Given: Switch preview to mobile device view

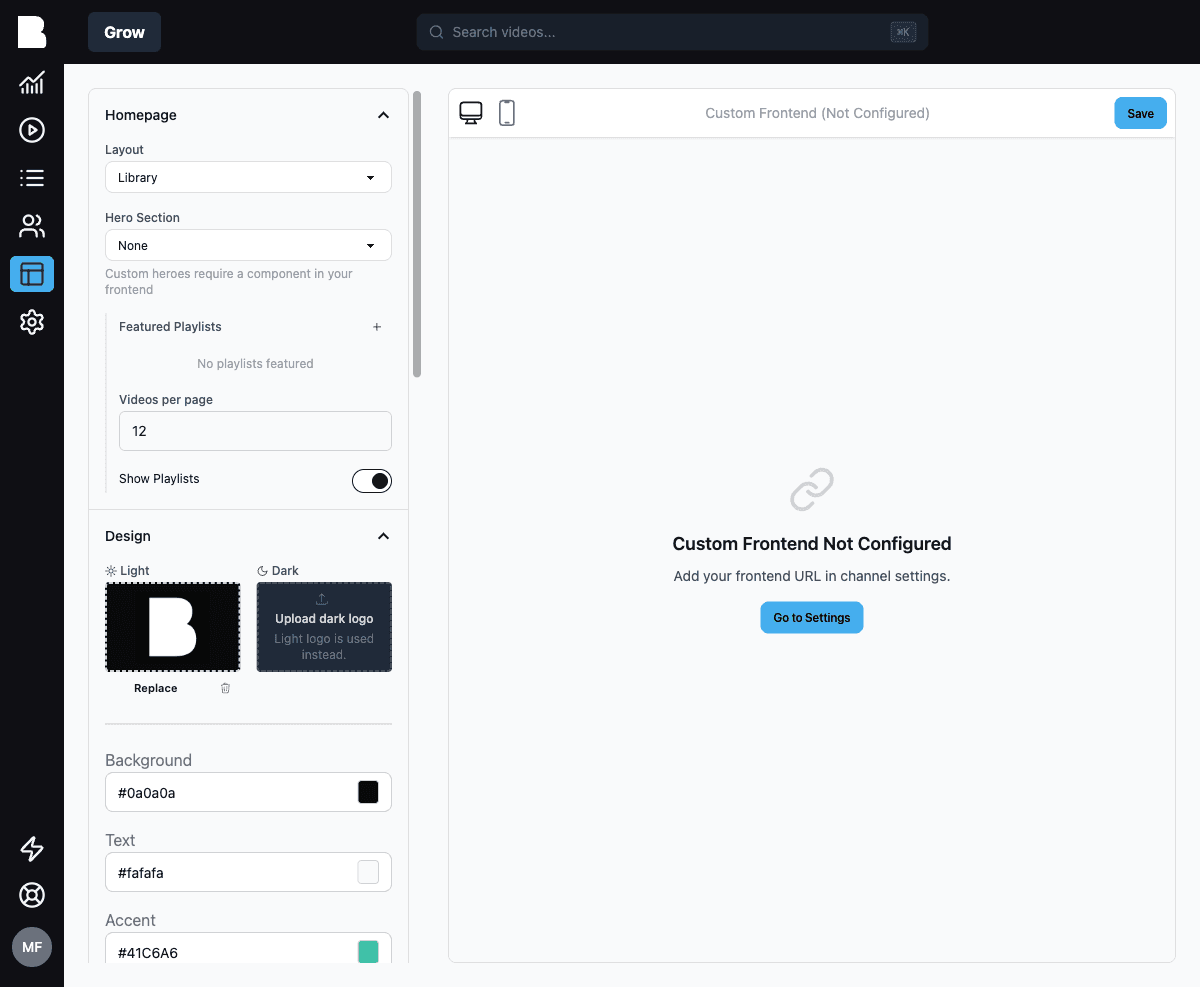Looking at the screenshot, I should coord(507,113).
